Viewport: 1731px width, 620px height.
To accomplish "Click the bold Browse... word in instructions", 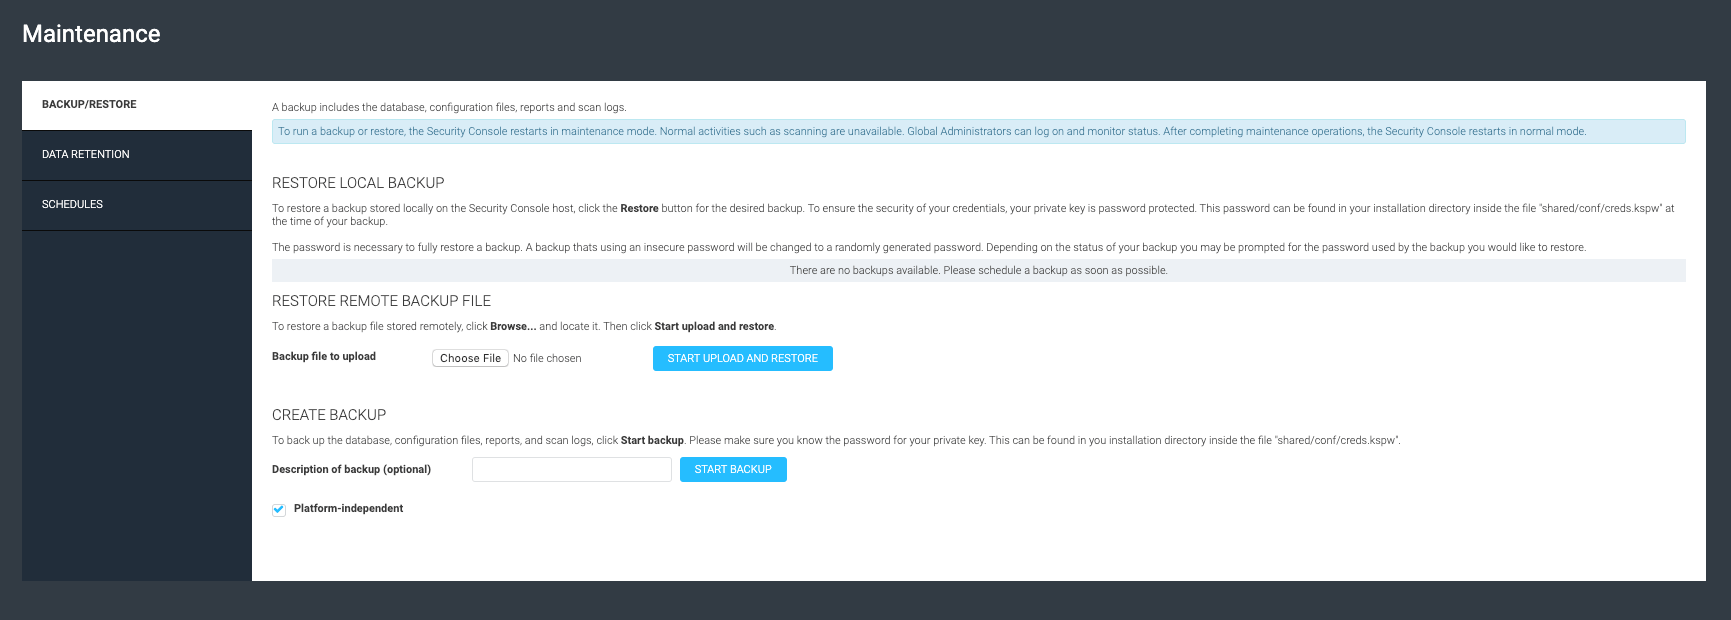I will (513, 326).
